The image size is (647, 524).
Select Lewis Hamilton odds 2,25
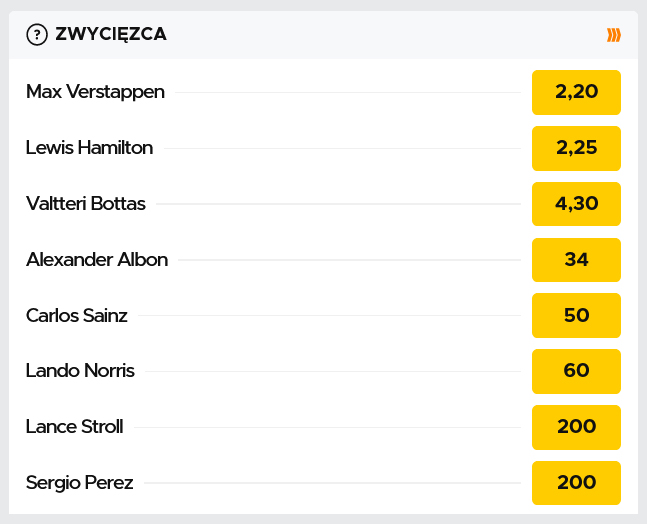576,148
